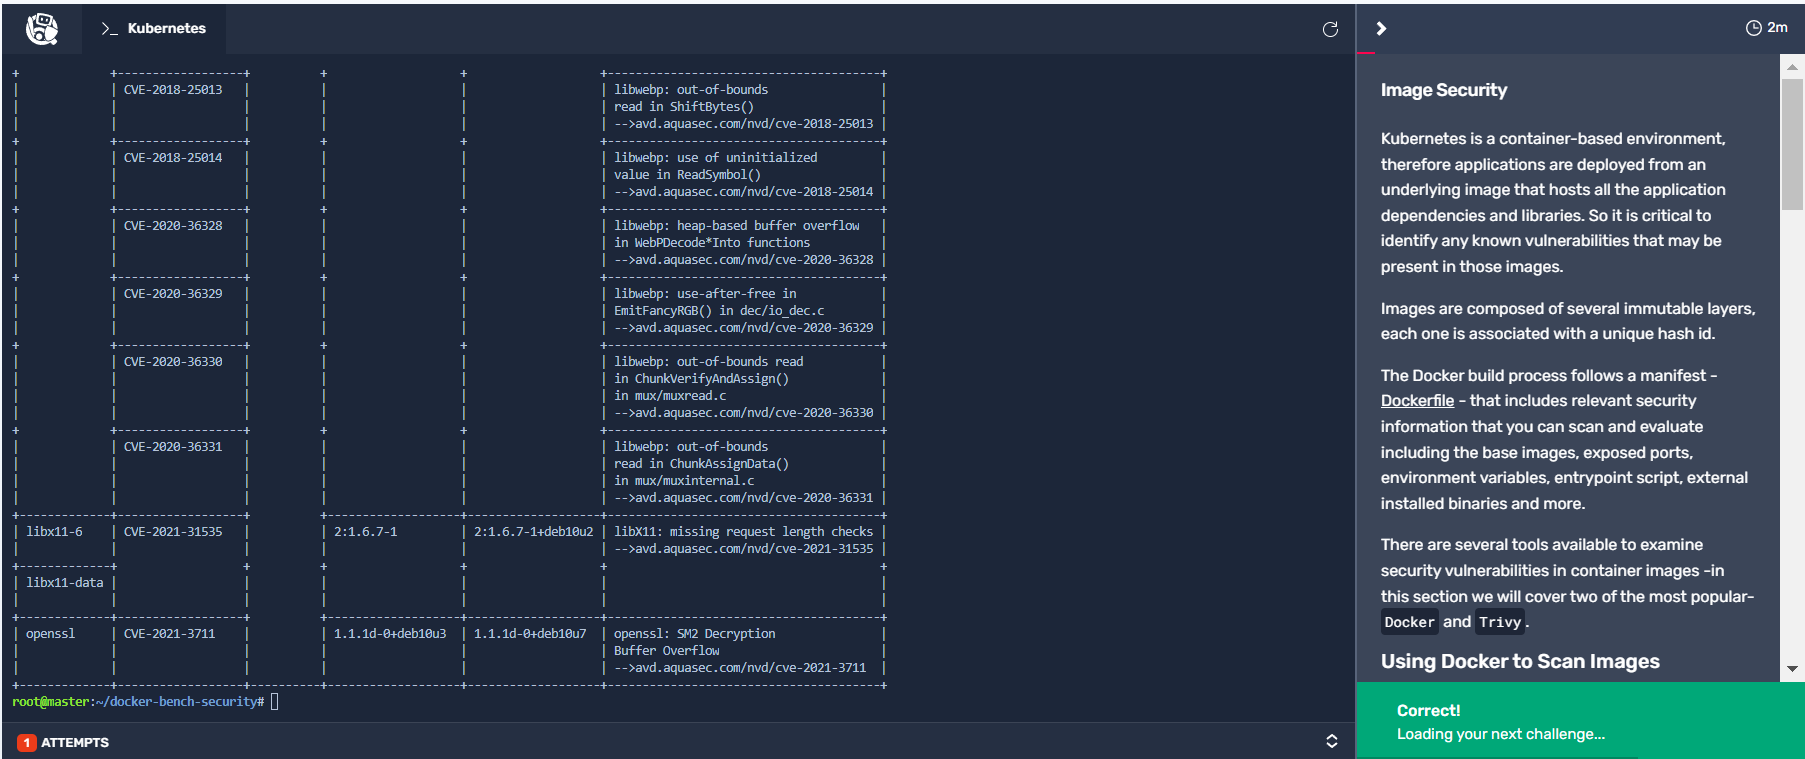Select the Kubernetes terminal tab
The height and width of the screenshot is (759, 1805).
[x=153, y=28]
